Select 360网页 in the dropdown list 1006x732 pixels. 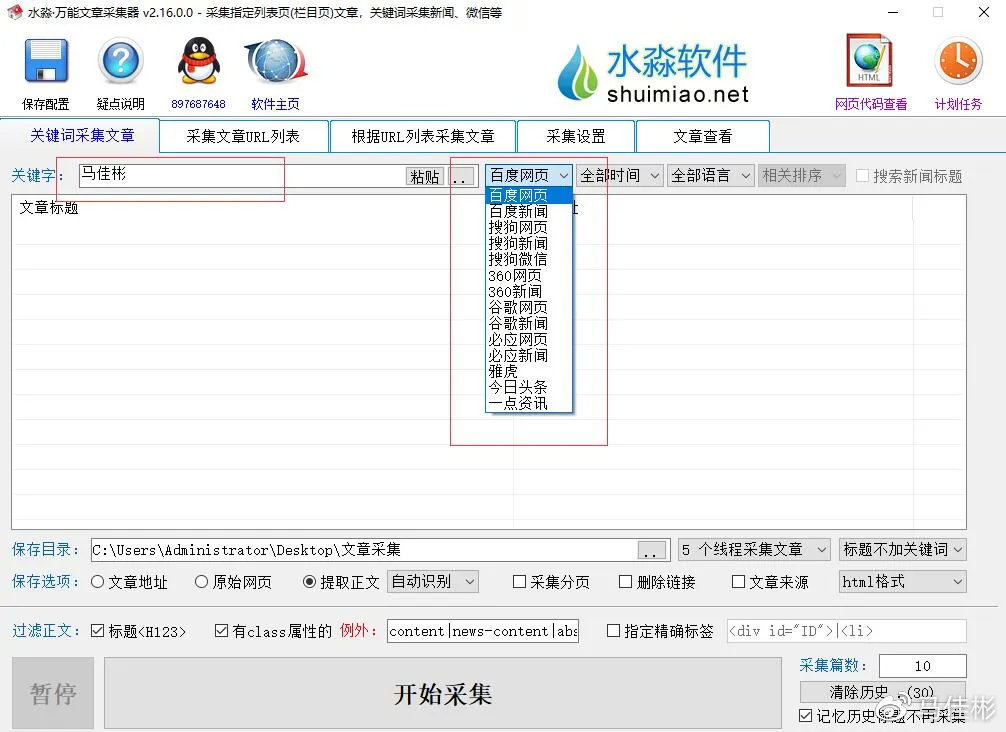click(529, 275)
